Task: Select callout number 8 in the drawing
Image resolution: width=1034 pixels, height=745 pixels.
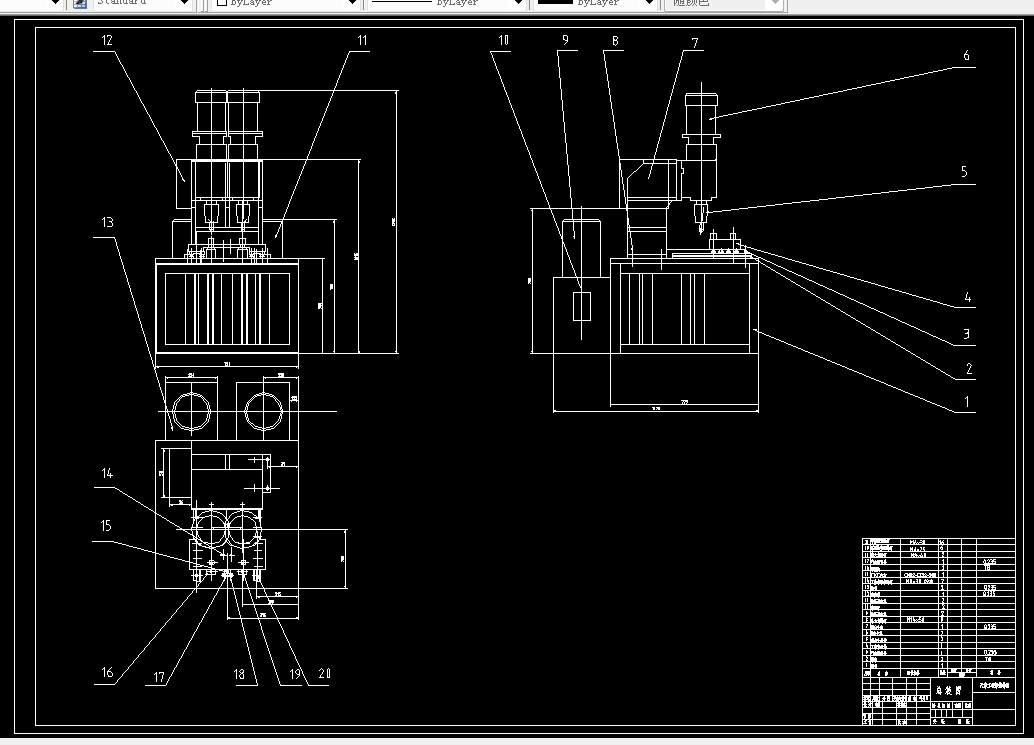Action: point(615,41)
